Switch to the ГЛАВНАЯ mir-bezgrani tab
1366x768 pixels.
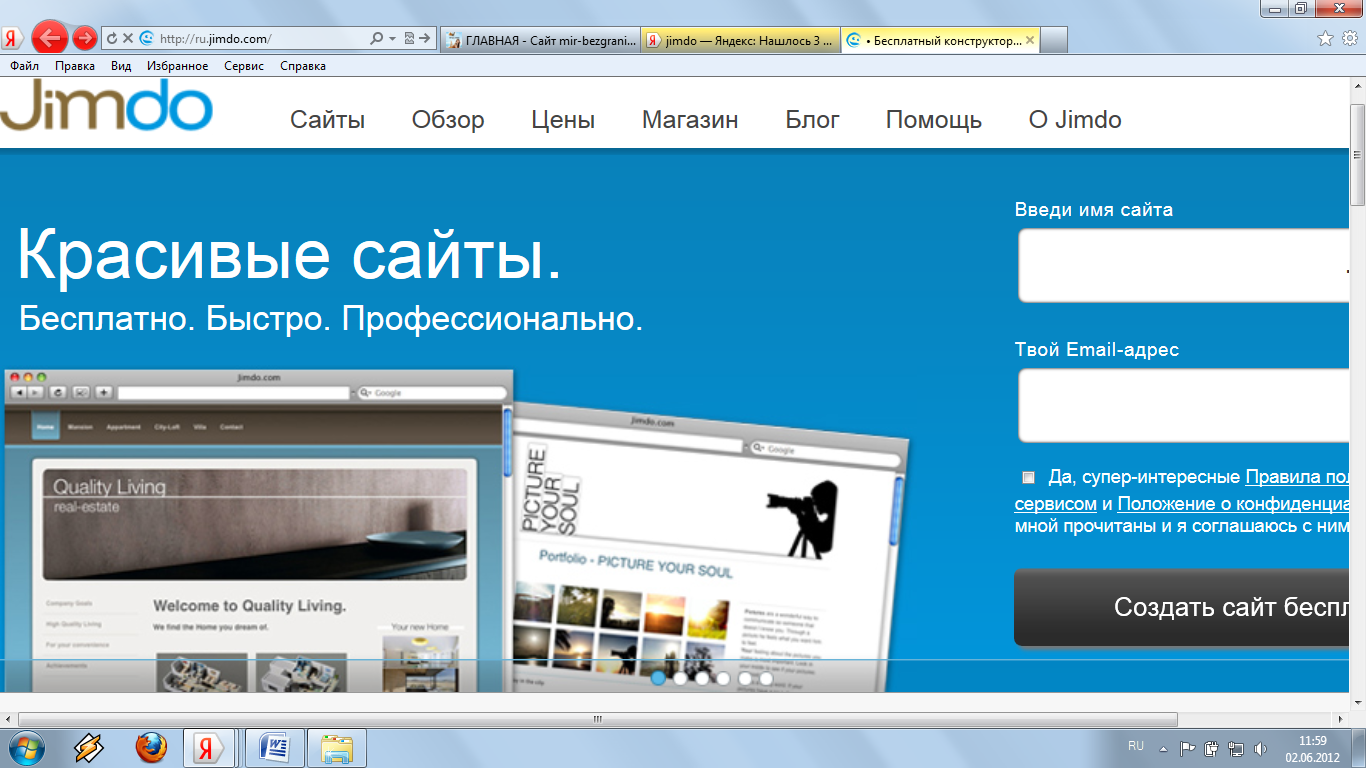(x=539, y=40)
